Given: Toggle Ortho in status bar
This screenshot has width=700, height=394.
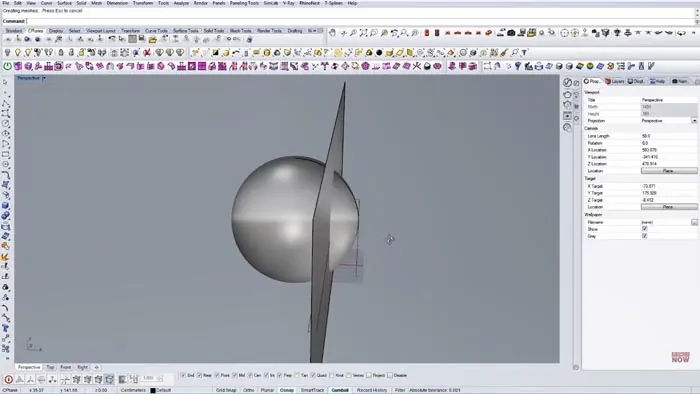Looking at the screenshot, I should [x=249, y=390].
